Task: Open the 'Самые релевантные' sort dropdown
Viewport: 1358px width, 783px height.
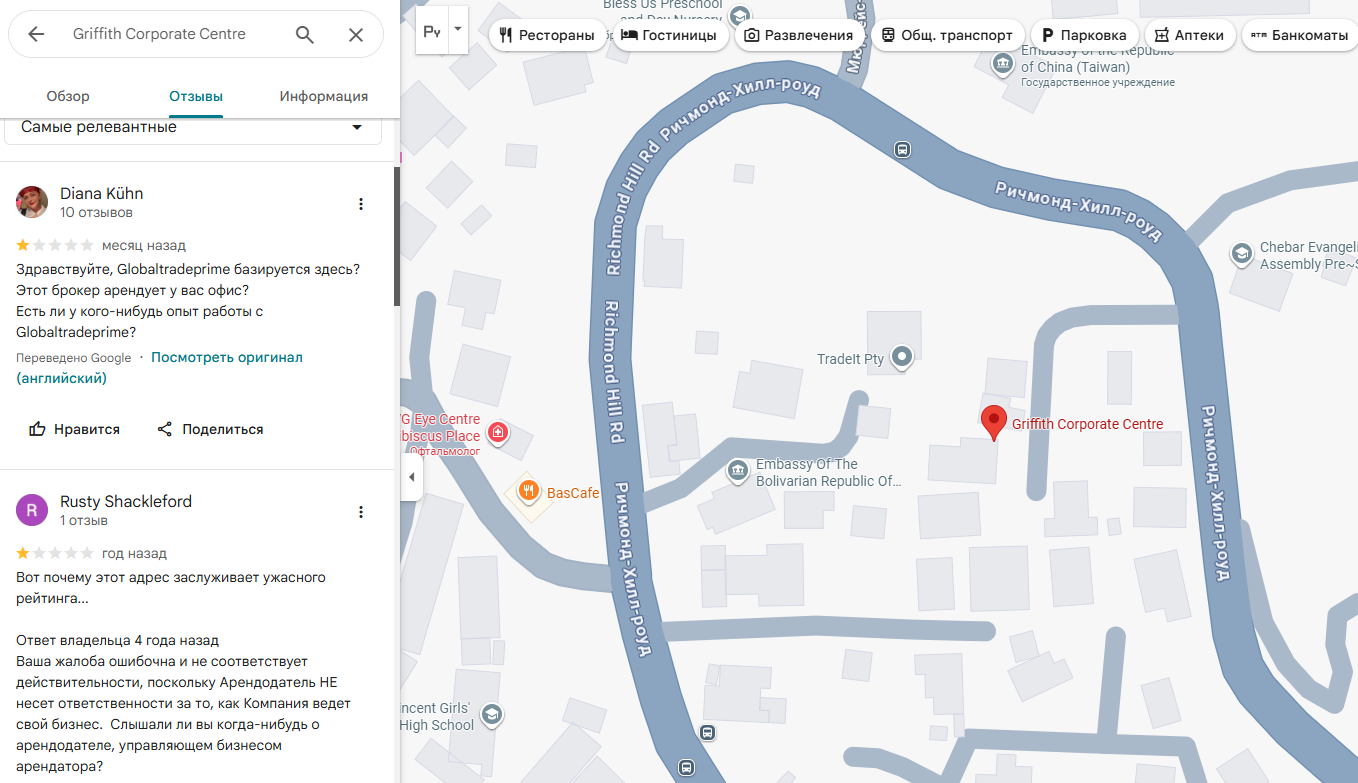Action: [192, 128]
